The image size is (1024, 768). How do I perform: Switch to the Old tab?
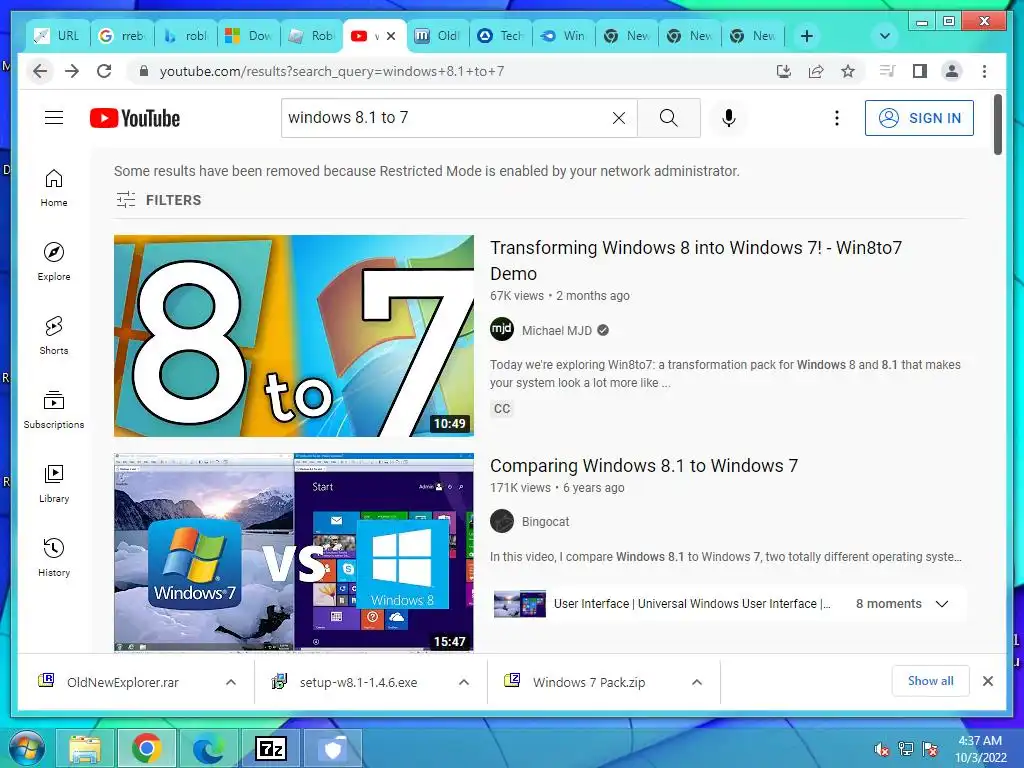point(438,36)
